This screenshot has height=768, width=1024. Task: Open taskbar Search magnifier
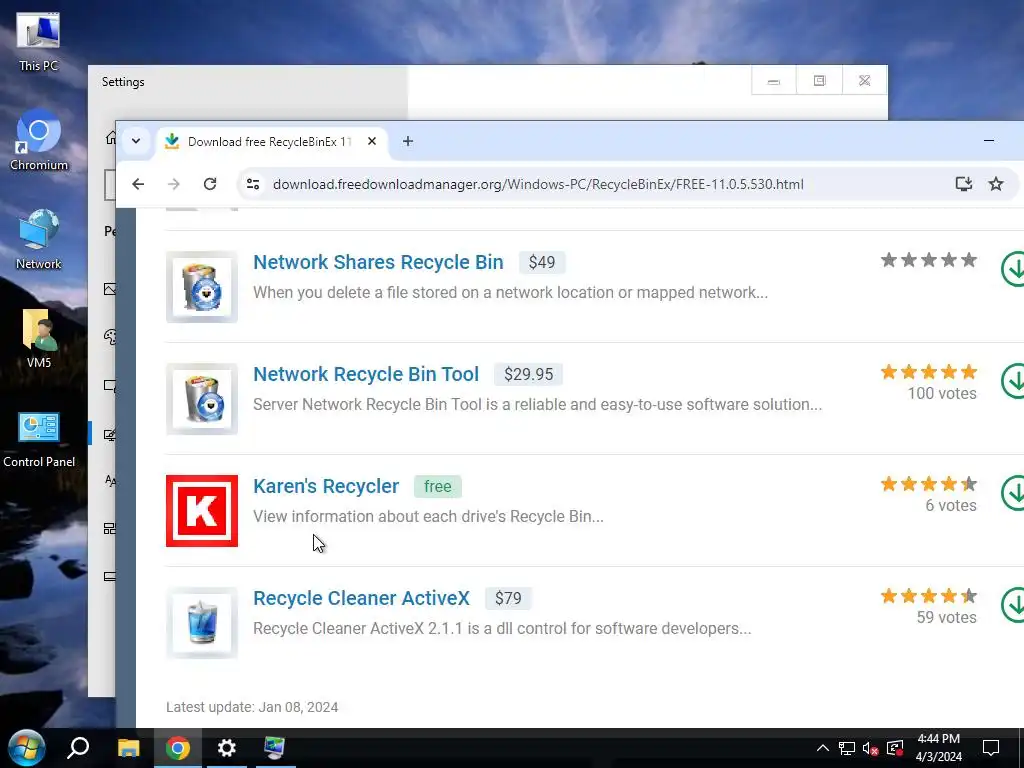[78, 748]
